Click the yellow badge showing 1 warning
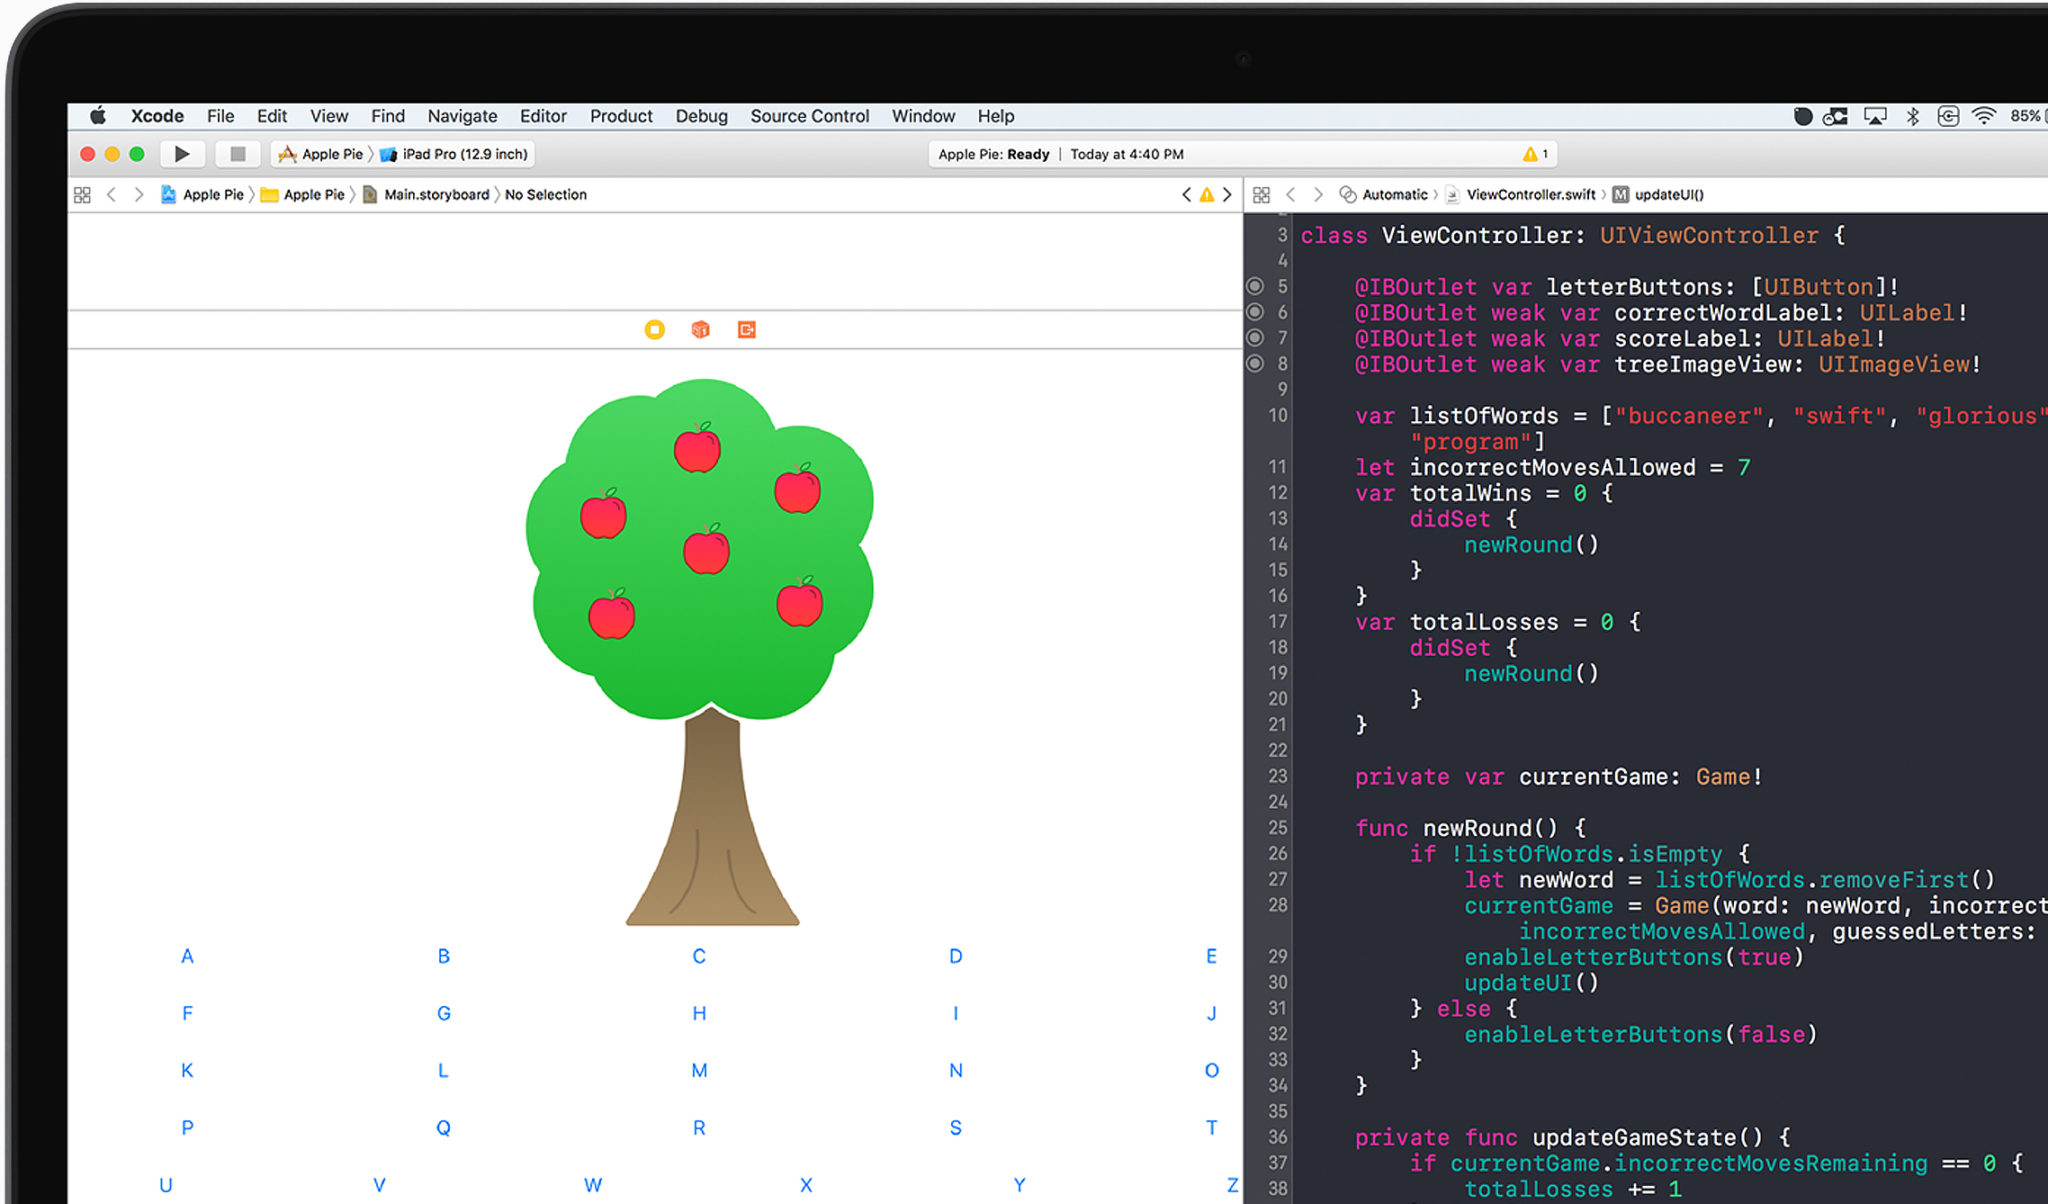 (x=1534, y=154)
